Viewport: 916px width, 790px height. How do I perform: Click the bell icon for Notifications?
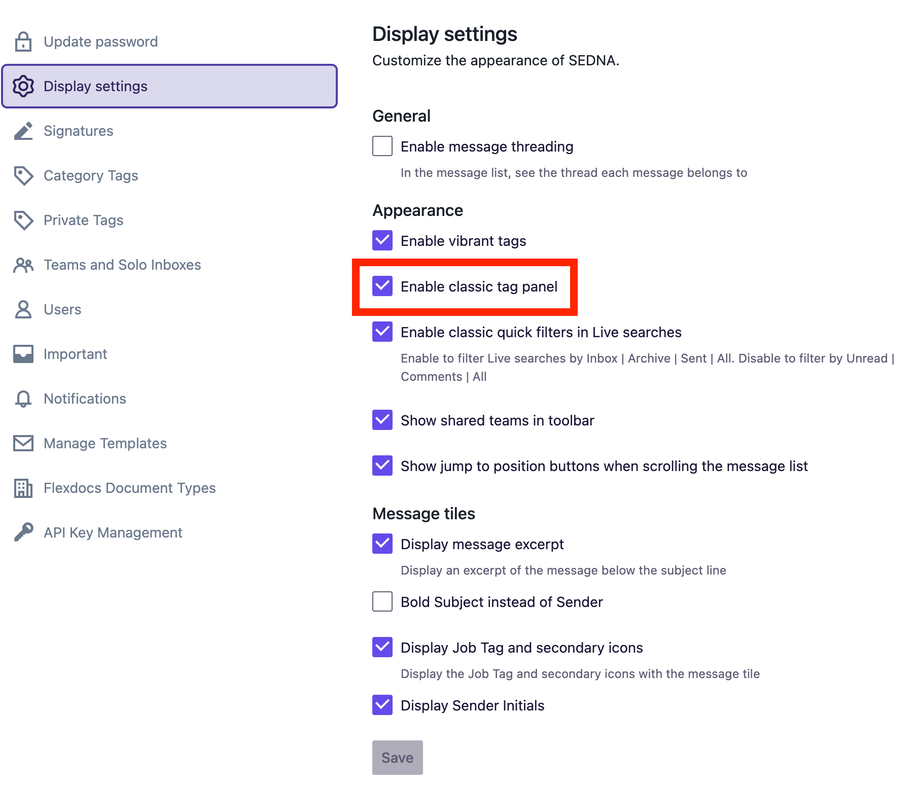[x=23, y=399]
